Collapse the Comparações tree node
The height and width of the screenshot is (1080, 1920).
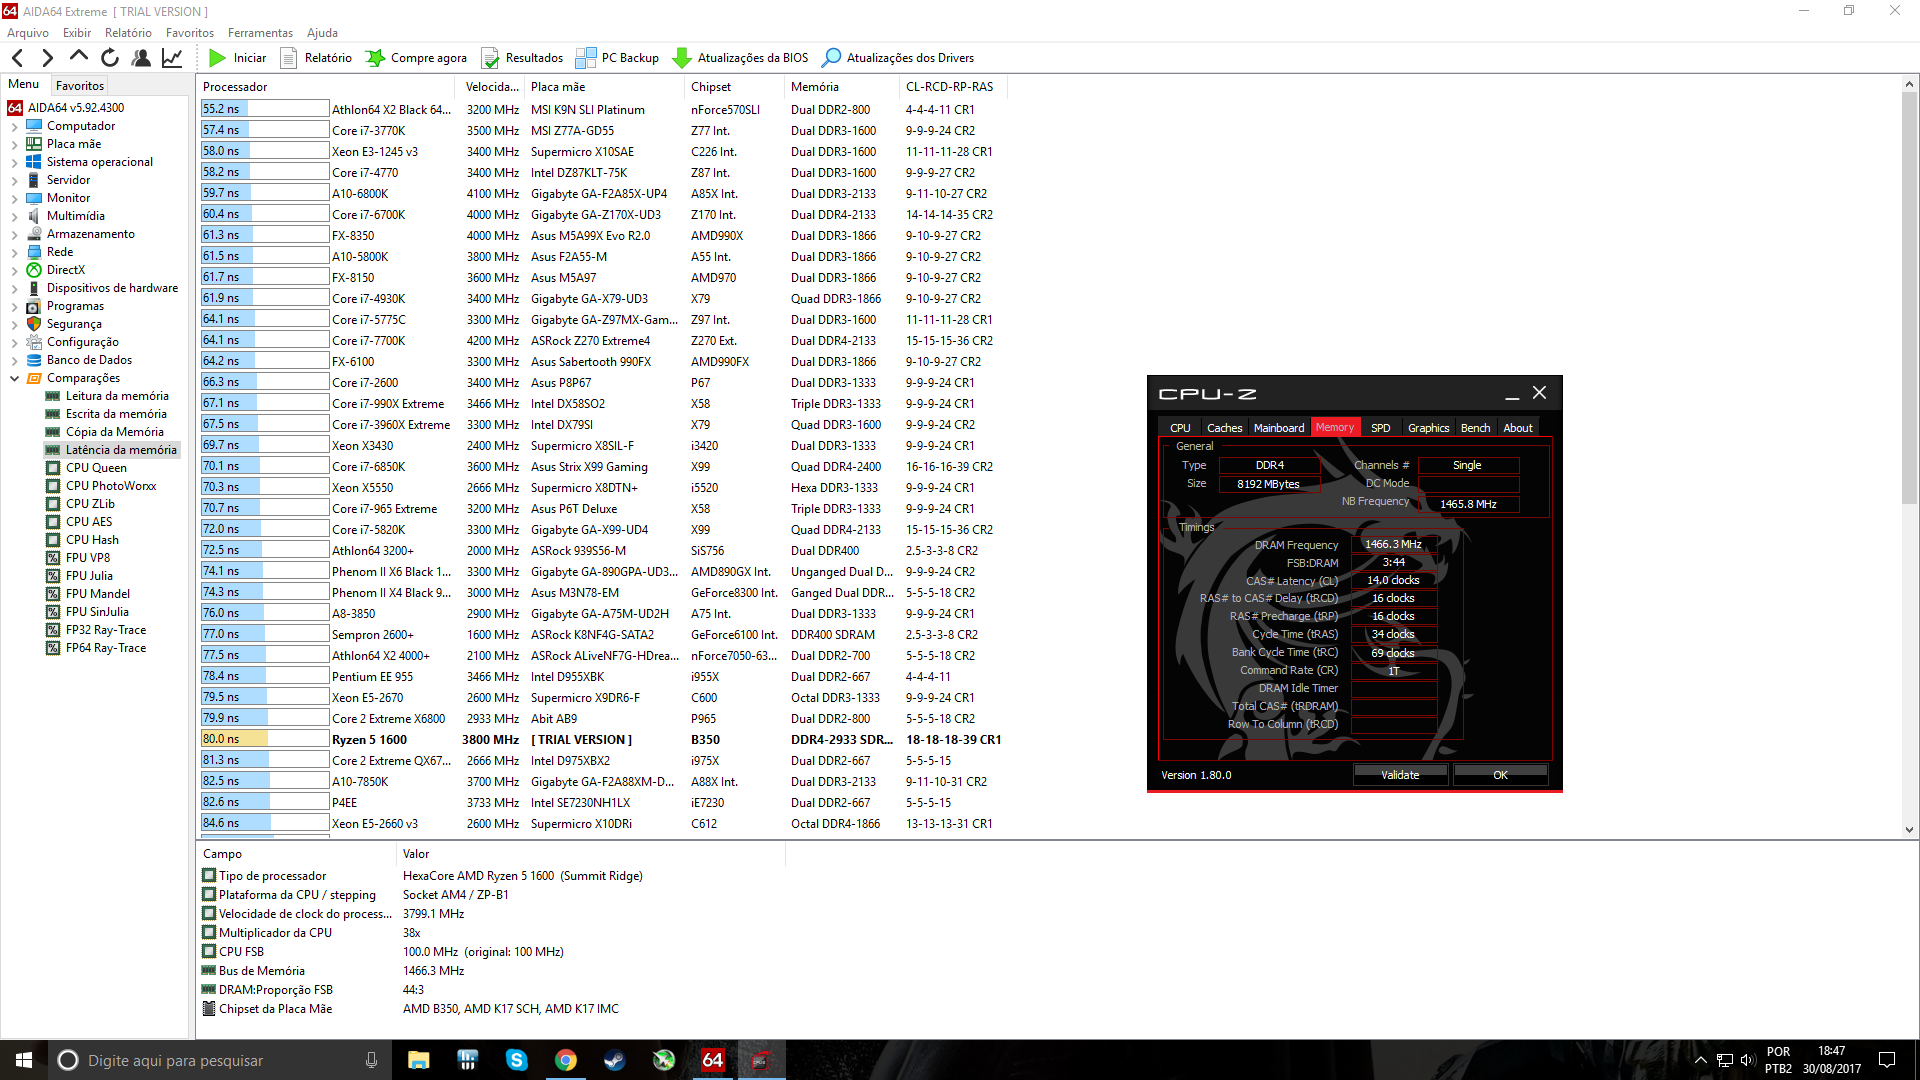14,379
